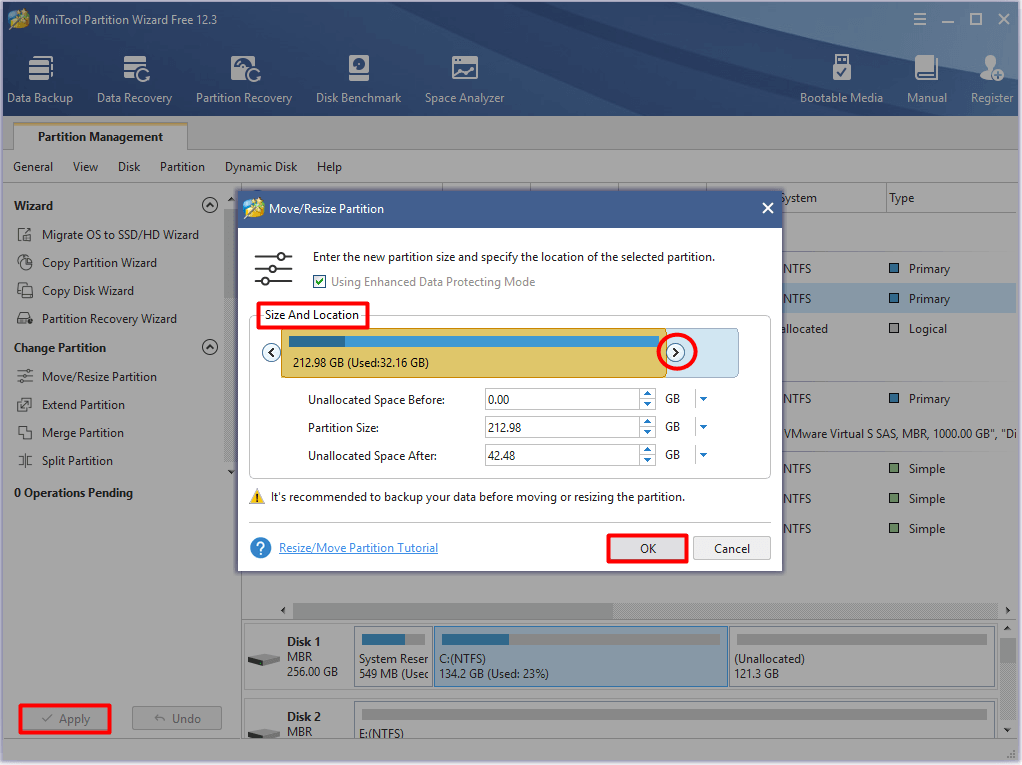Click Extend Partition in sidebar
Screen dimensions: 1022x765
[x=83, y=405]
